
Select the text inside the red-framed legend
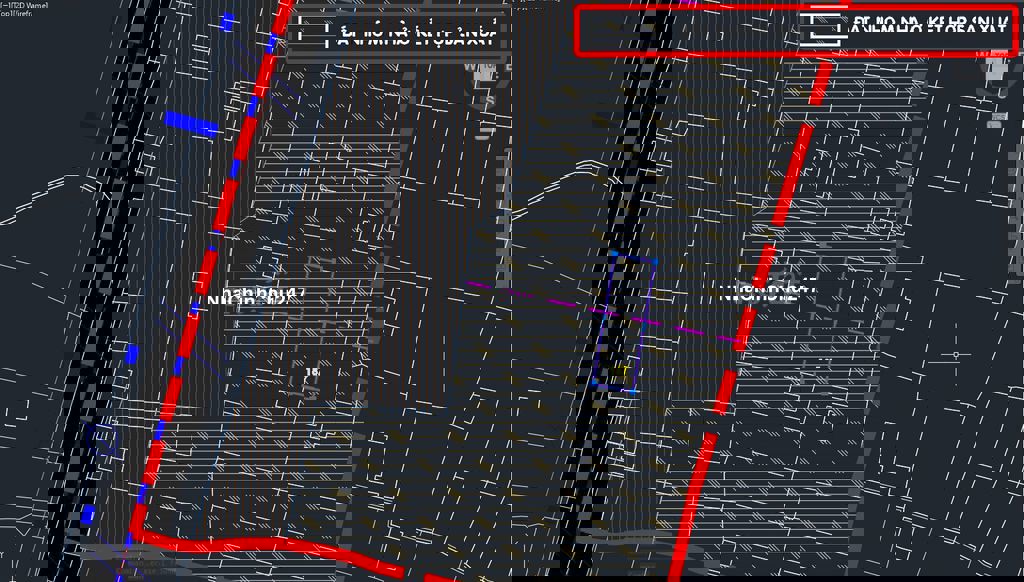point(928,29)
